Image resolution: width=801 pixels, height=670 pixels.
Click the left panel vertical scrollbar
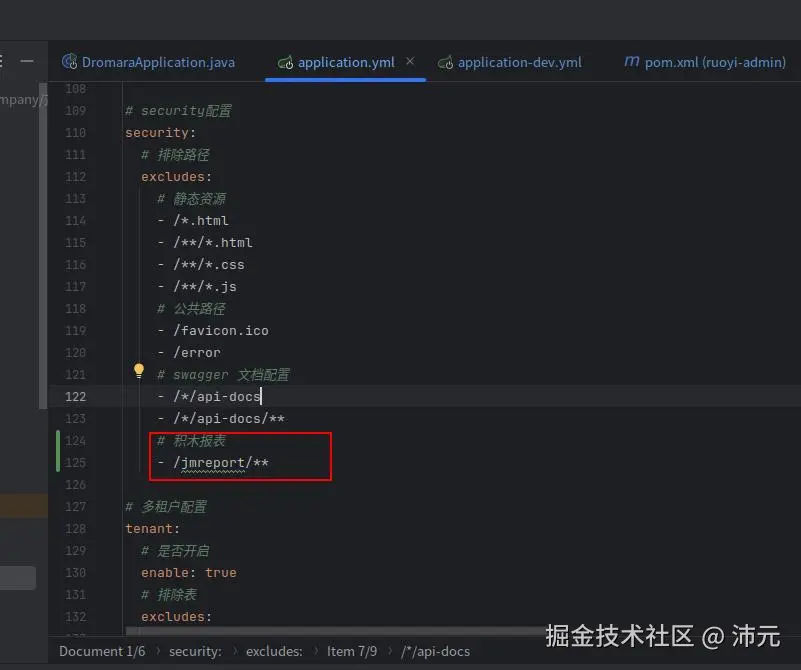coord(43,245)
